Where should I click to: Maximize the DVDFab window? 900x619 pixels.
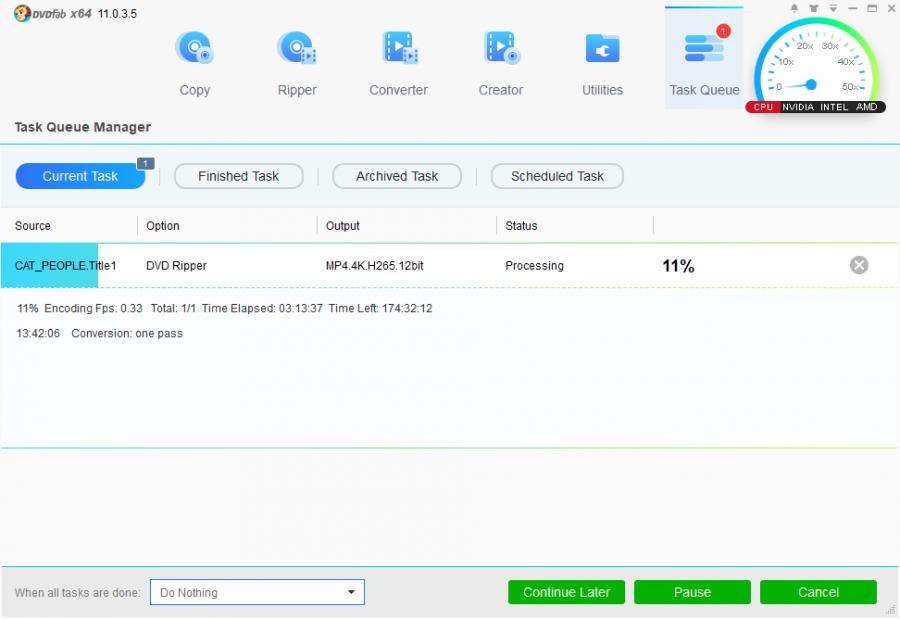click(872, 8)
